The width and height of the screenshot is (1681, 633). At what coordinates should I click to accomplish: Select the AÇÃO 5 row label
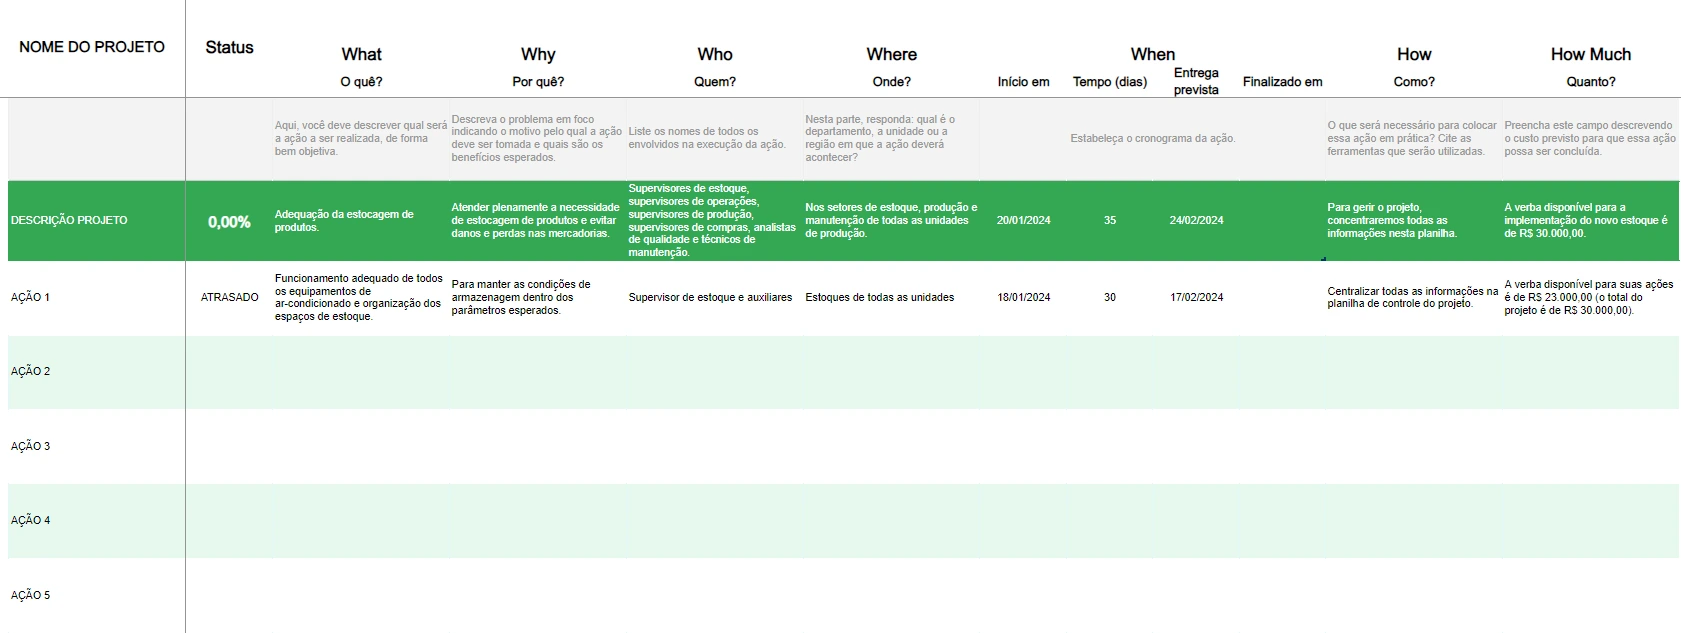[x=31, y=595]
